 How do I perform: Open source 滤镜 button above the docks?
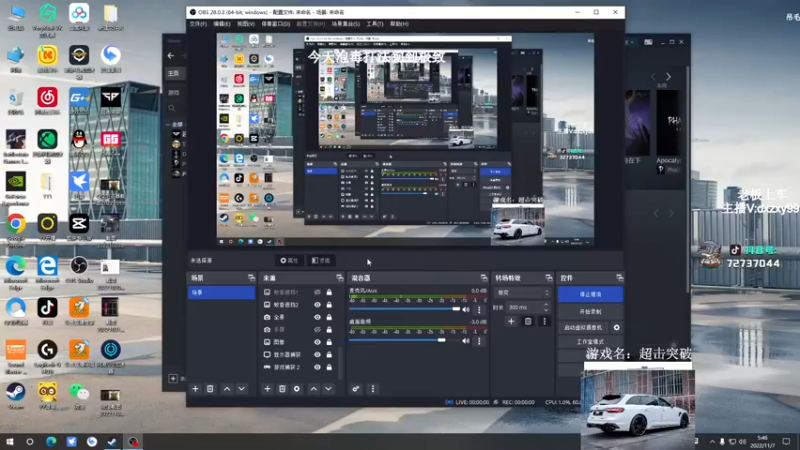point(321,261)
